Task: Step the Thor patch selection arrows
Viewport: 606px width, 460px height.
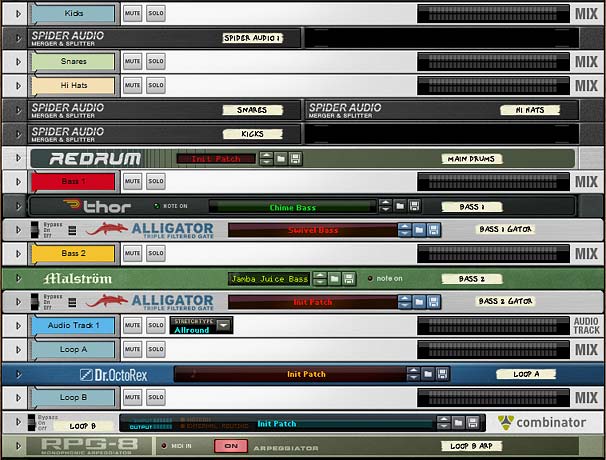Action: (385, 206)
